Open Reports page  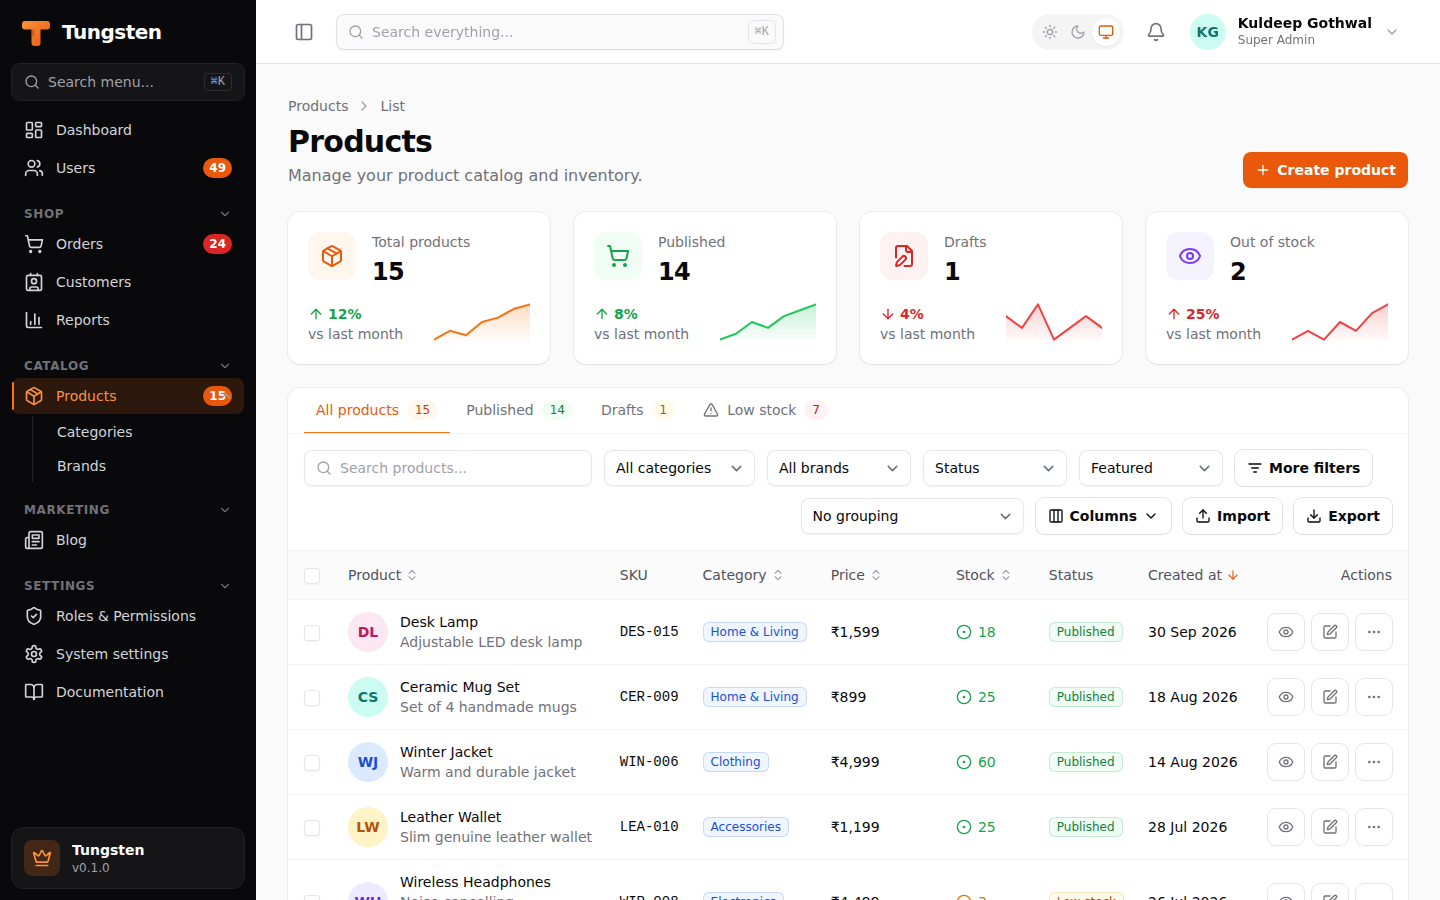tap(128, 320)
